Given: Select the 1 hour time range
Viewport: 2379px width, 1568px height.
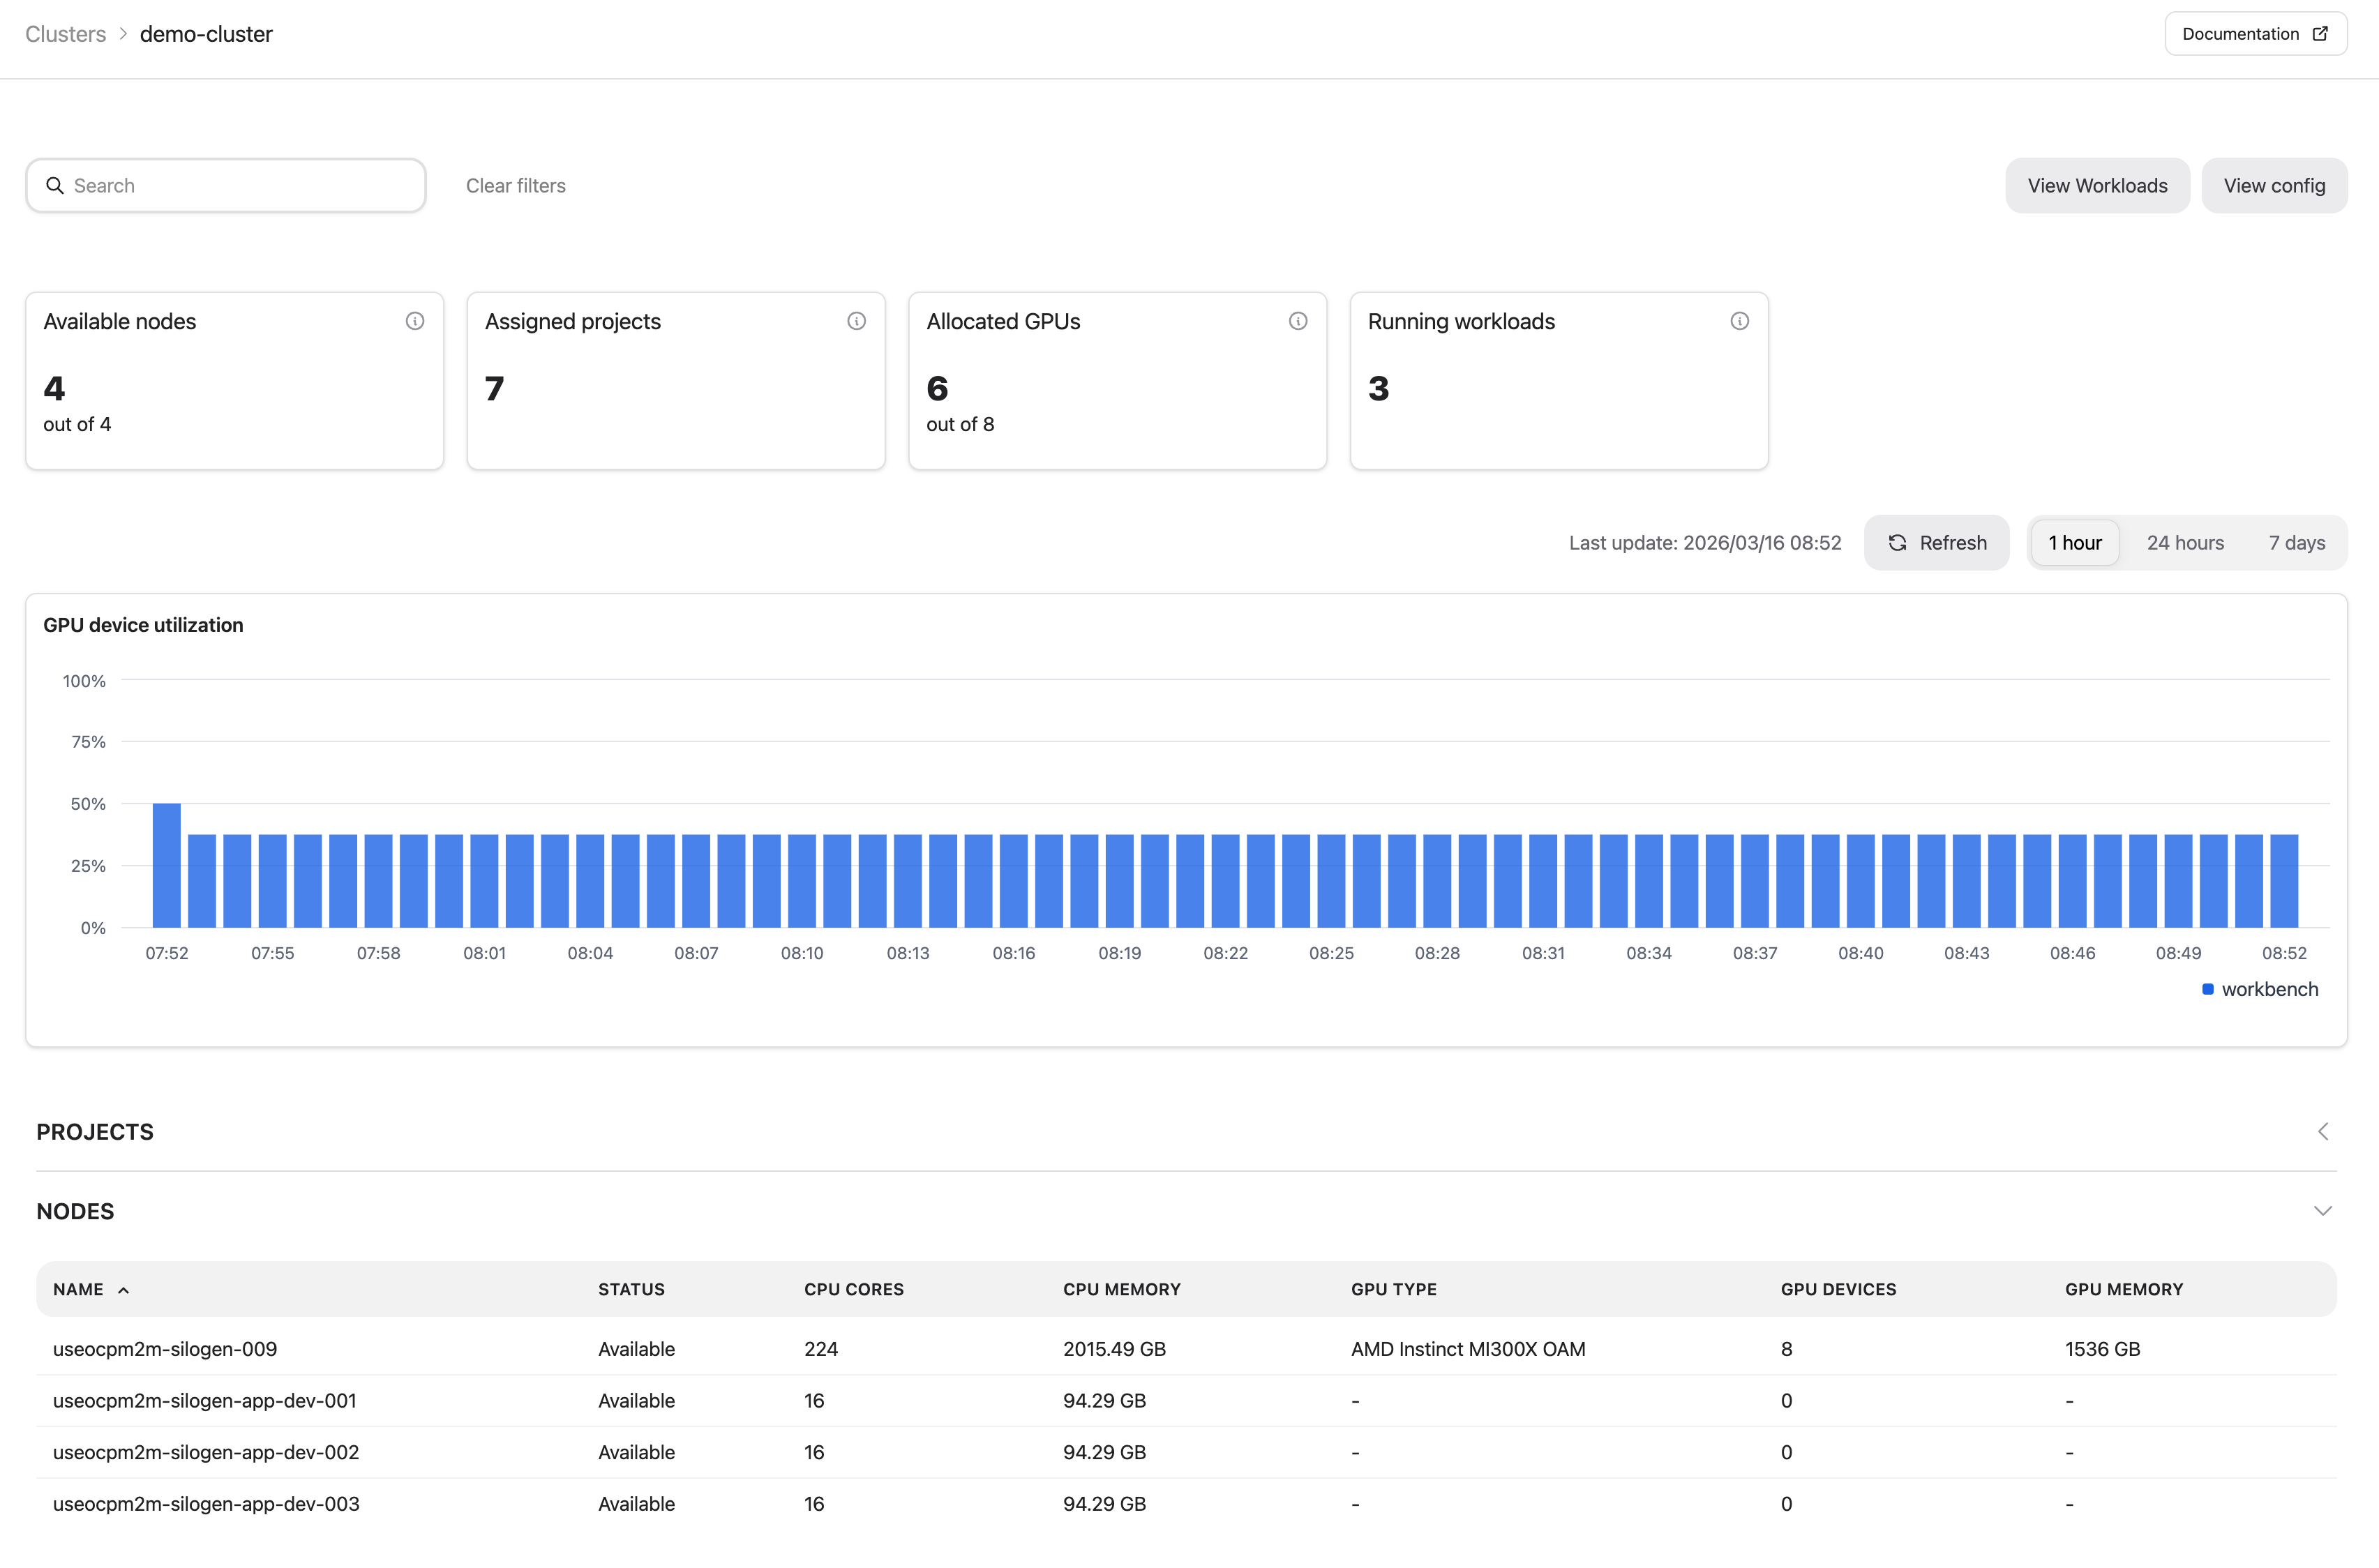Looking at the screenshot, I should 2074,543.
